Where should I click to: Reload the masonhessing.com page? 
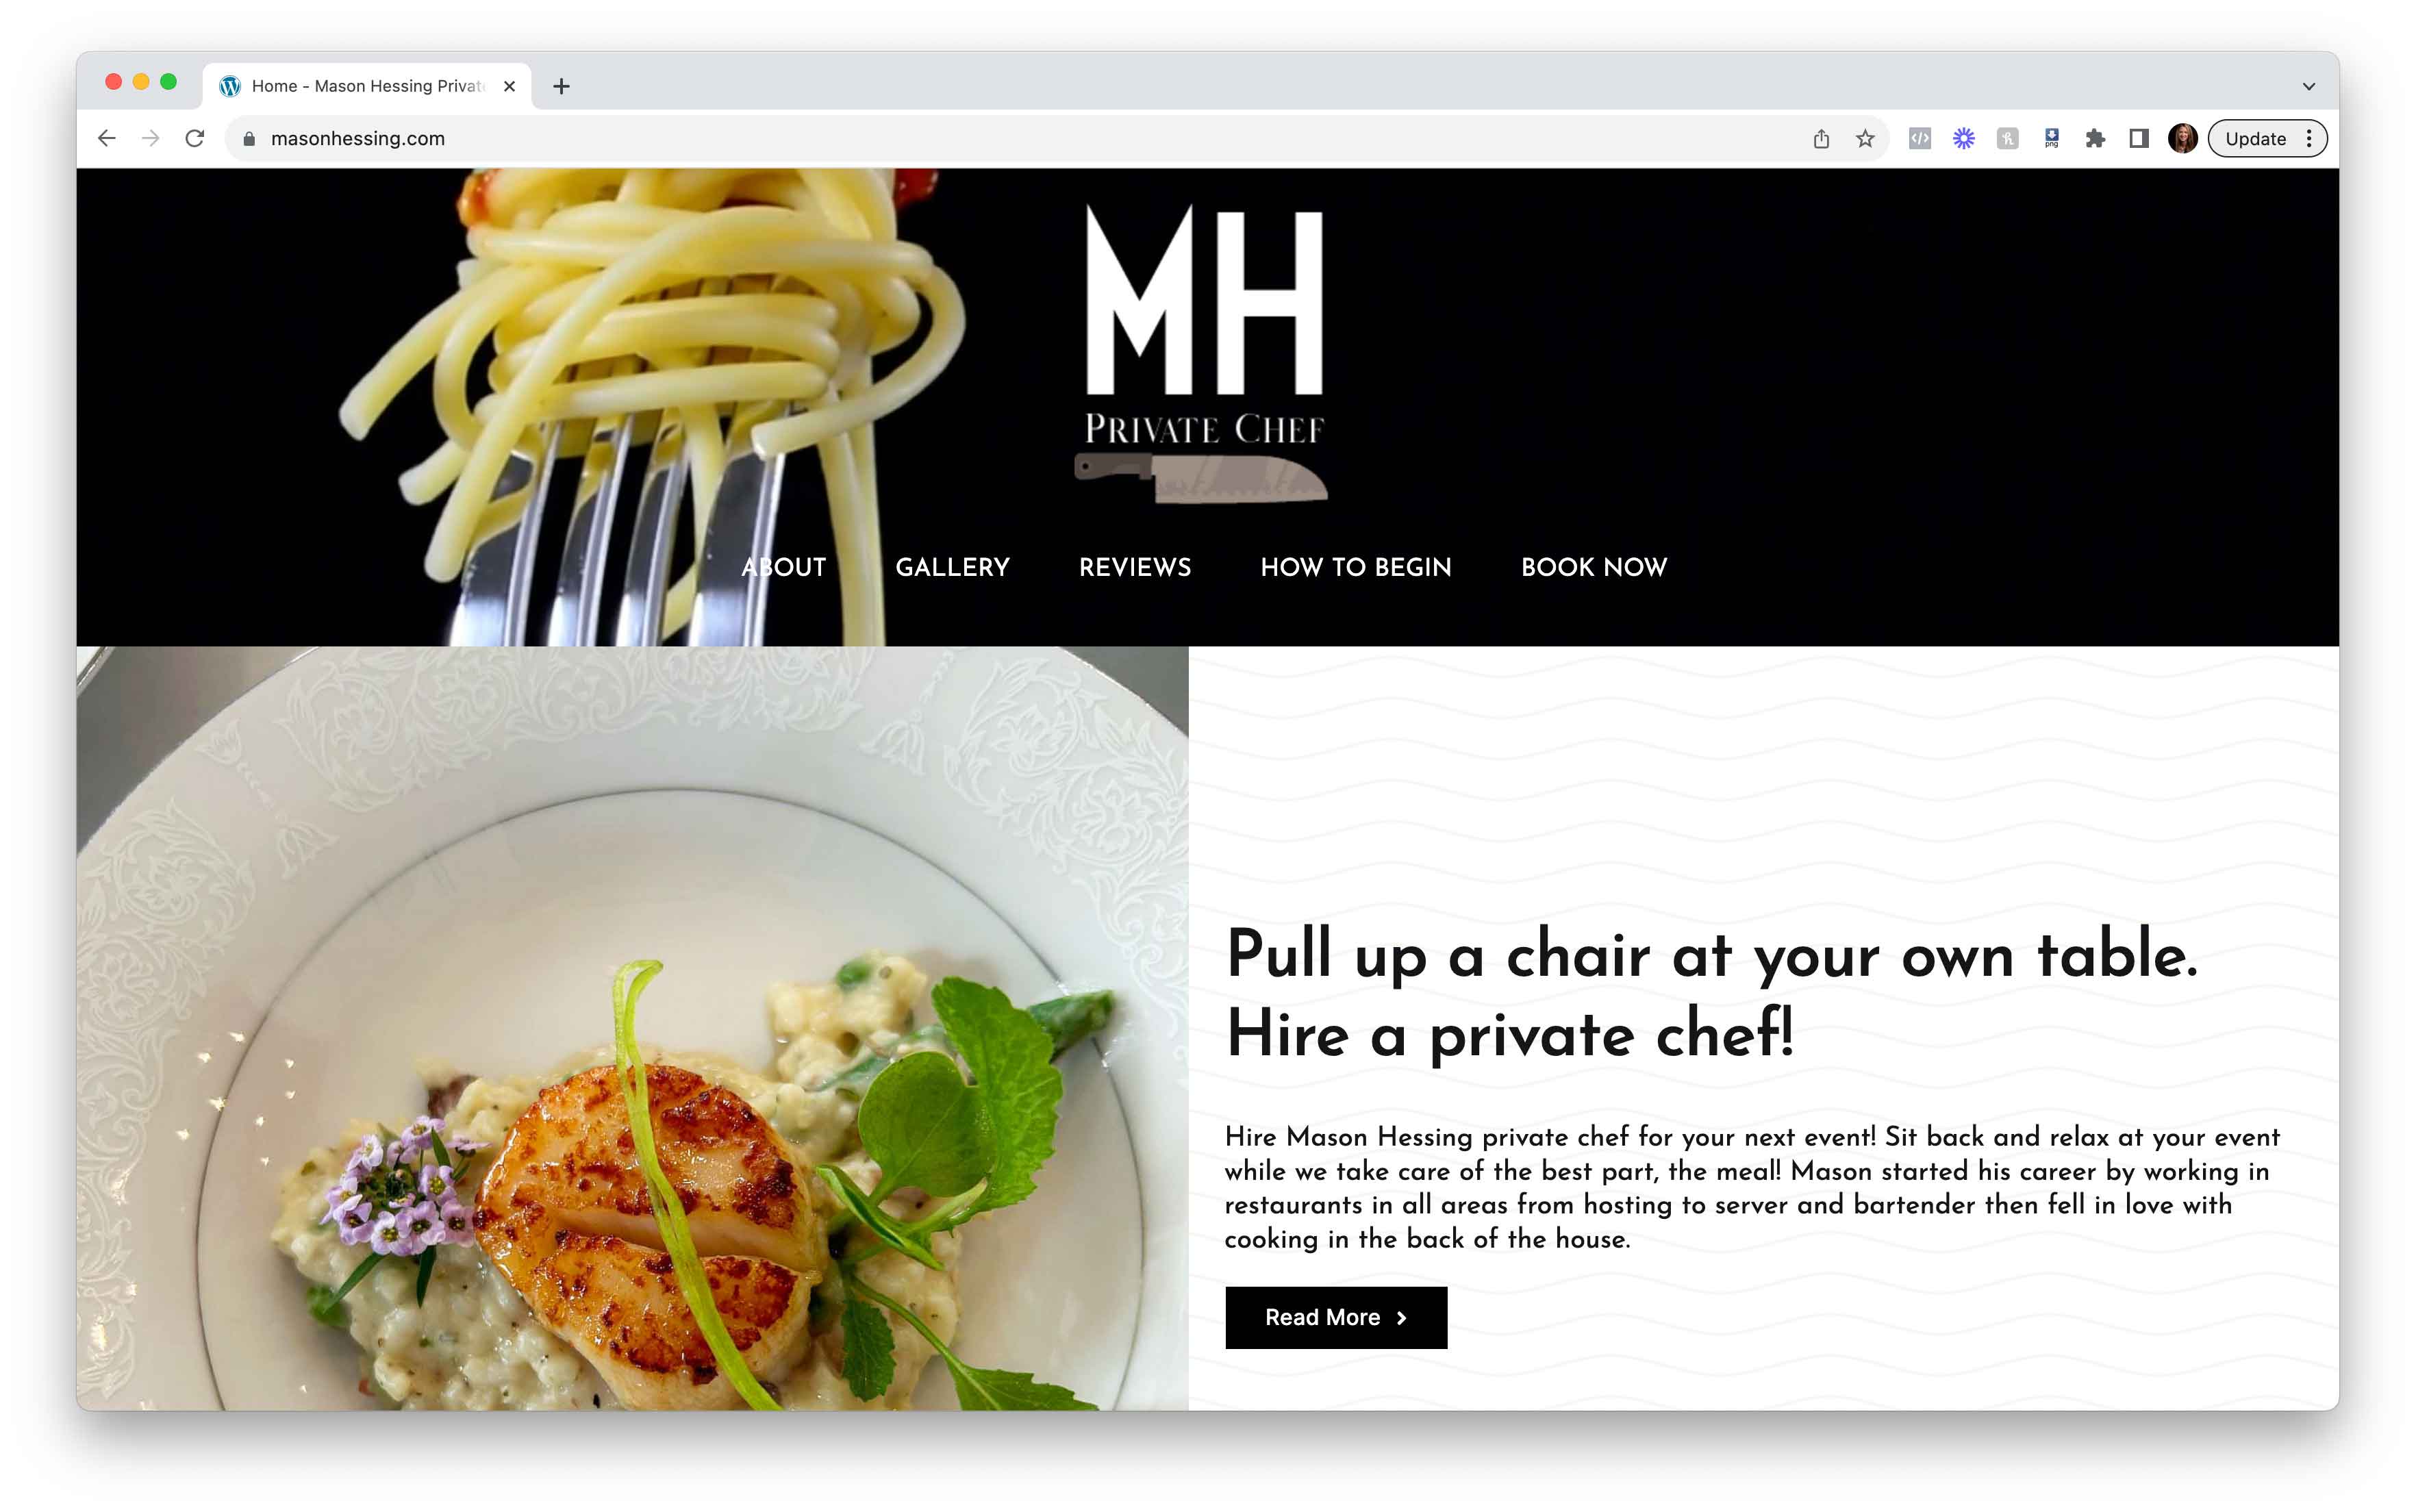click(195, 138)
